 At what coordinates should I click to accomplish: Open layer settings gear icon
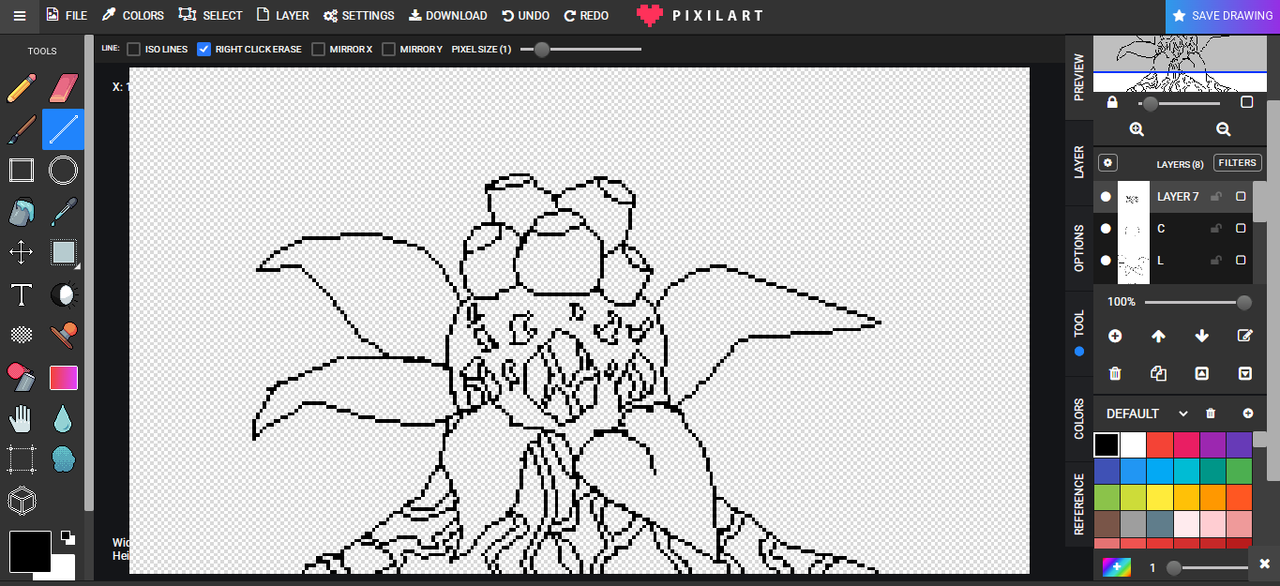(x=1108, y=163)
